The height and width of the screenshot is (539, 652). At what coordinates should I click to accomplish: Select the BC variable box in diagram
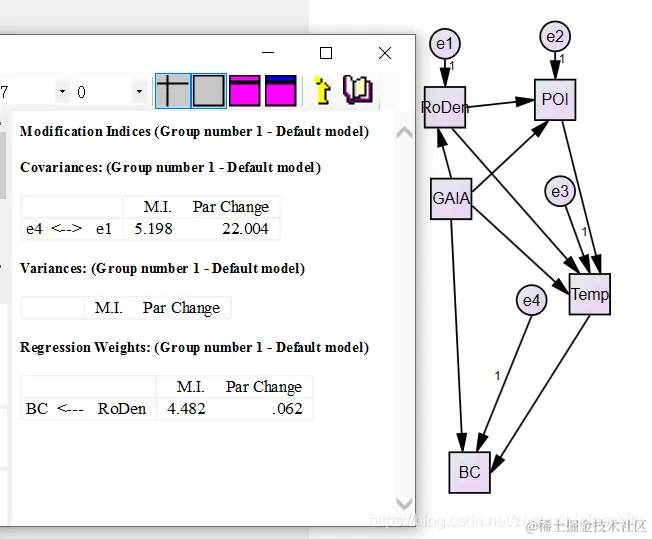point(469,472)
